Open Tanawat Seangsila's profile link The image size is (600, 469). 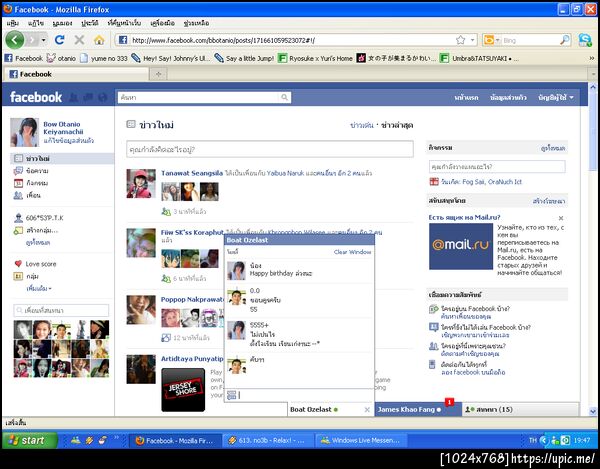pos(192,173)
